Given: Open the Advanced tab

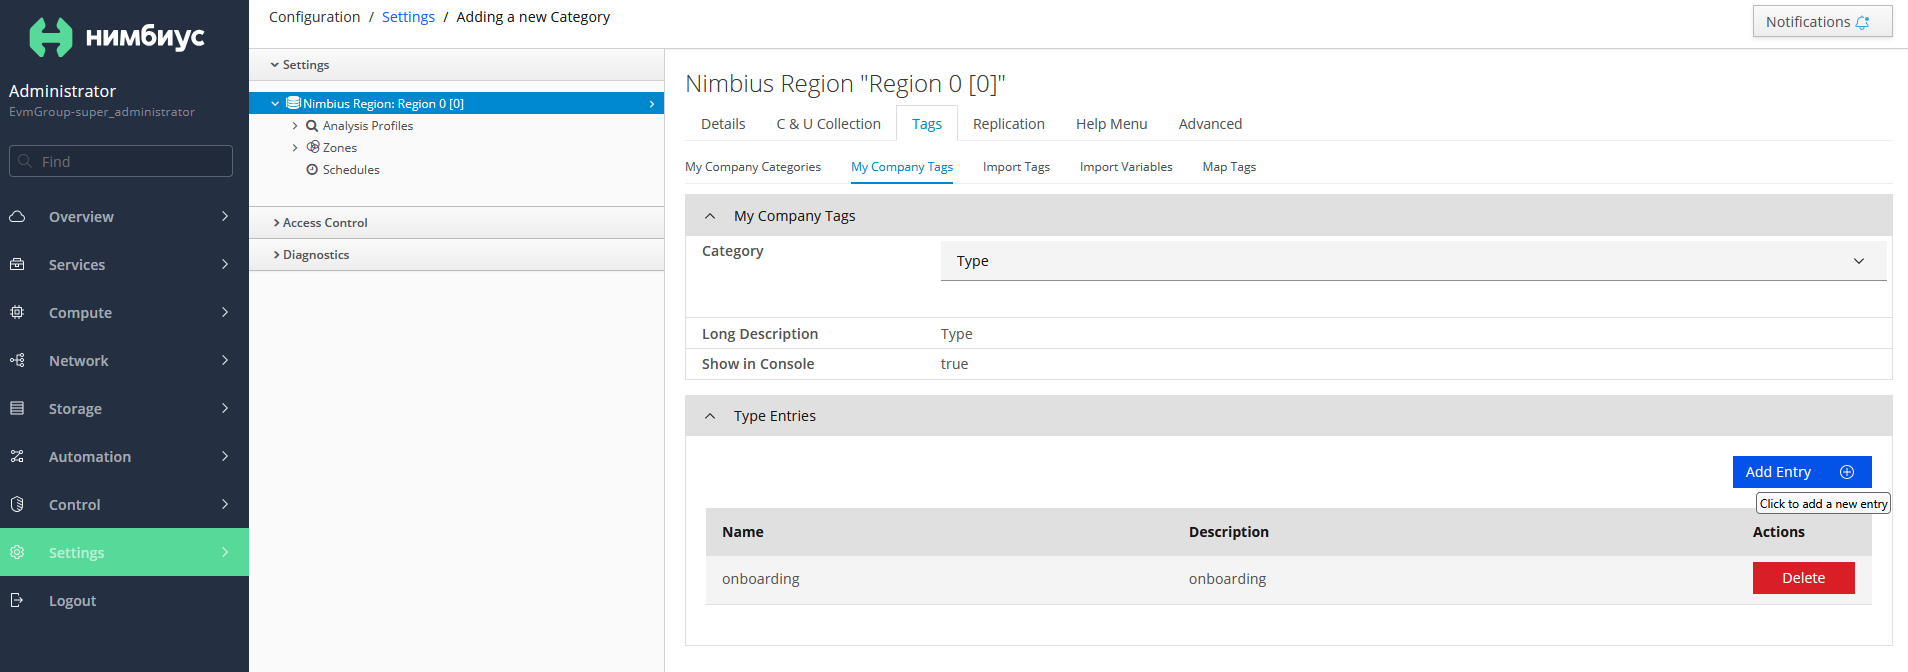Looking at the screenshot, I should pos(1210,124).
